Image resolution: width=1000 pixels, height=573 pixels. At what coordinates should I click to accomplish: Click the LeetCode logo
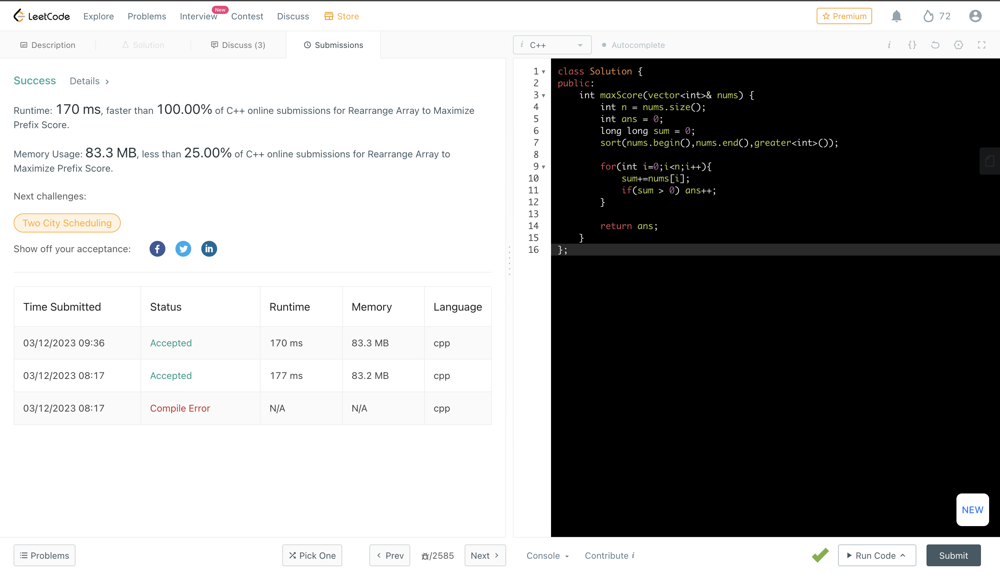pyautogui.click(x=41, y=16)
